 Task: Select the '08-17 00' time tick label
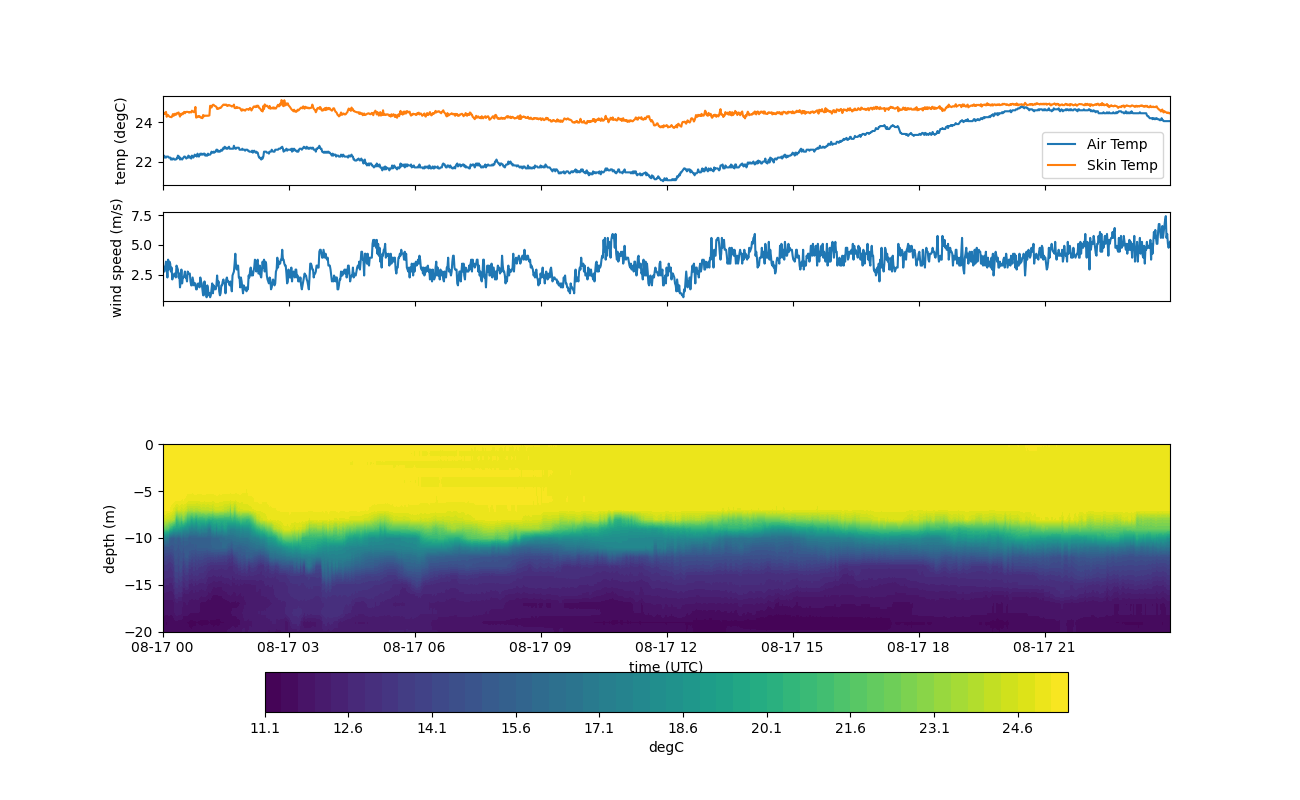(163, 647)
